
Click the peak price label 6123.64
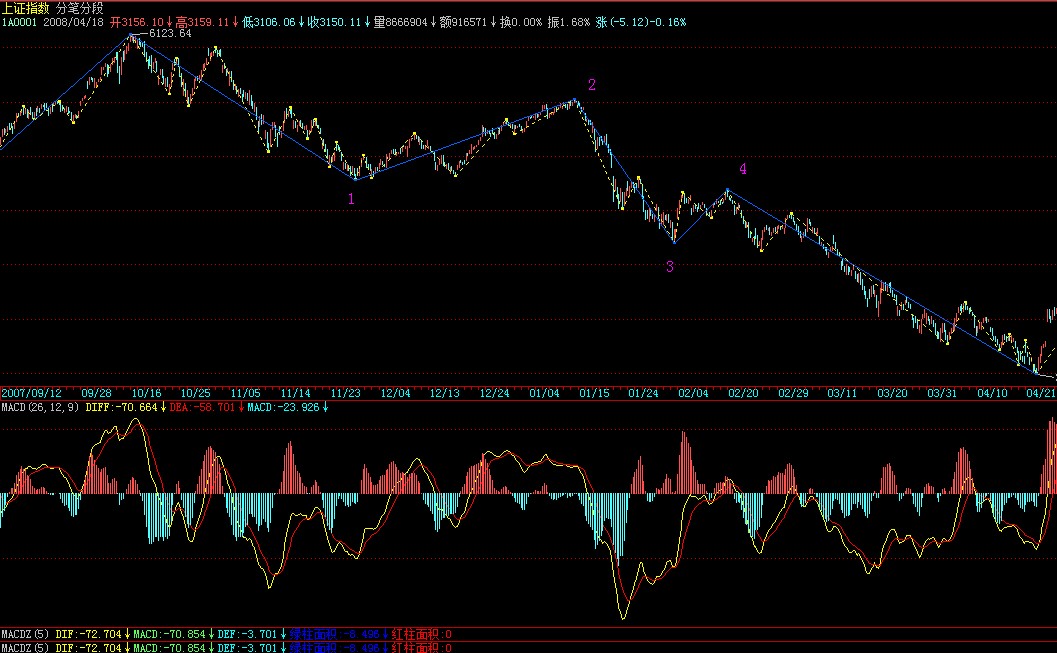point(169,34)
